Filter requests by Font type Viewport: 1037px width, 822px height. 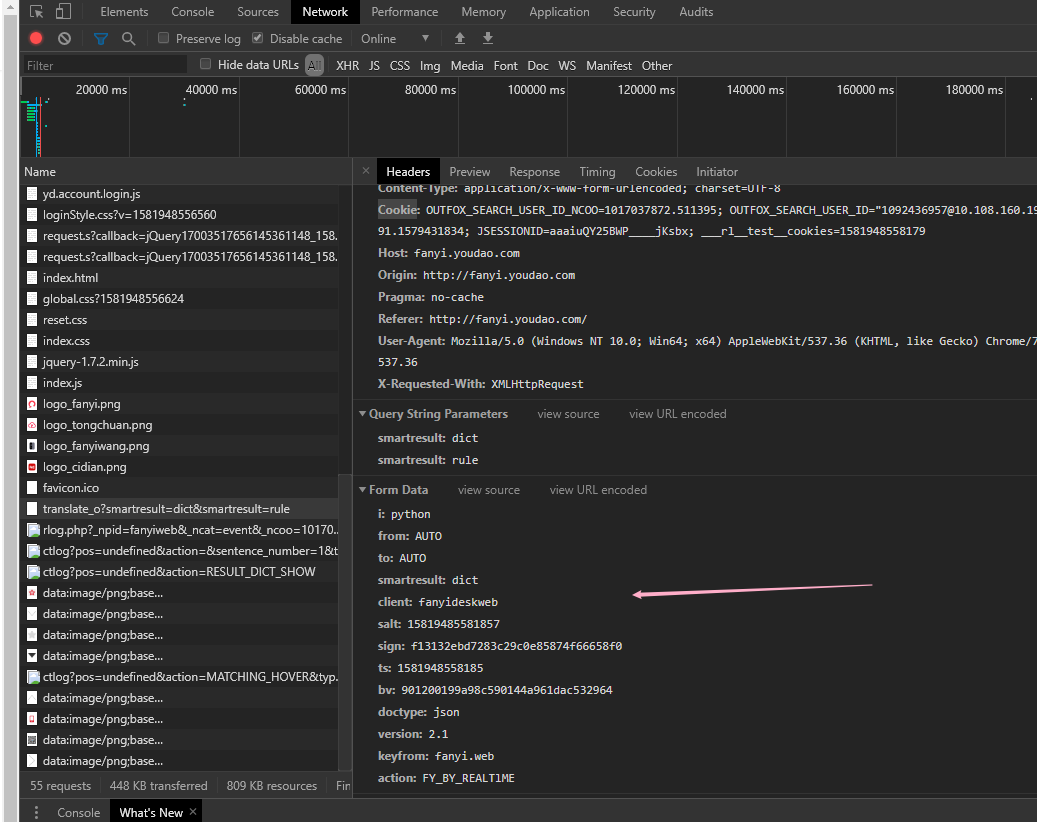[x=505, y=65]
